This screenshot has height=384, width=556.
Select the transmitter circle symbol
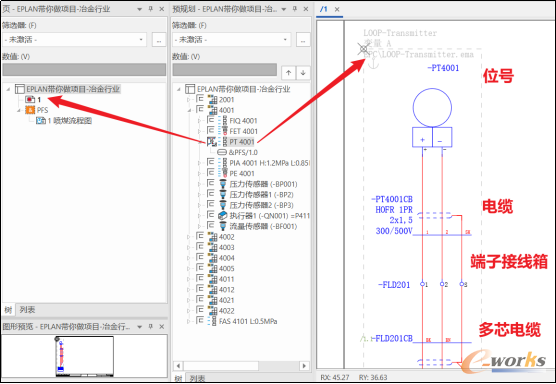(x=432, y=108)
